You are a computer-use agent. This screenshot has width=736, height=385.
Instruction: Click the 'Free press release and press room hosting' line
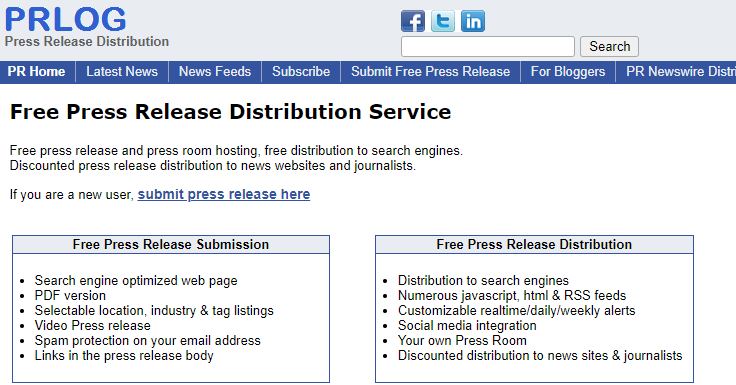(236, 151)
